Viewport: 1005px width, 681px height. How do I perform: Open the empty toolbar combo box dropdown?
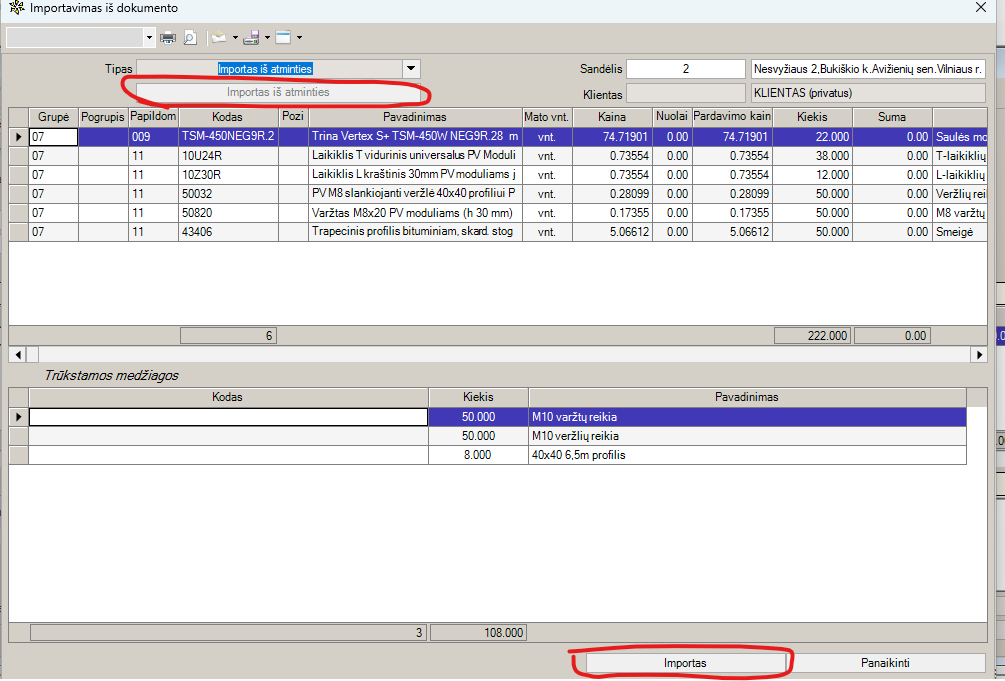pyautogui.click(x=150, y=38)
